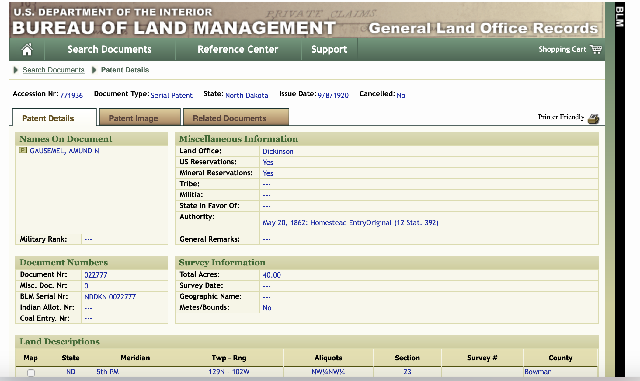Click the accession number value 771936
Image resolution: width=640 pixels, height=381 pixels.
click(71, 95)
